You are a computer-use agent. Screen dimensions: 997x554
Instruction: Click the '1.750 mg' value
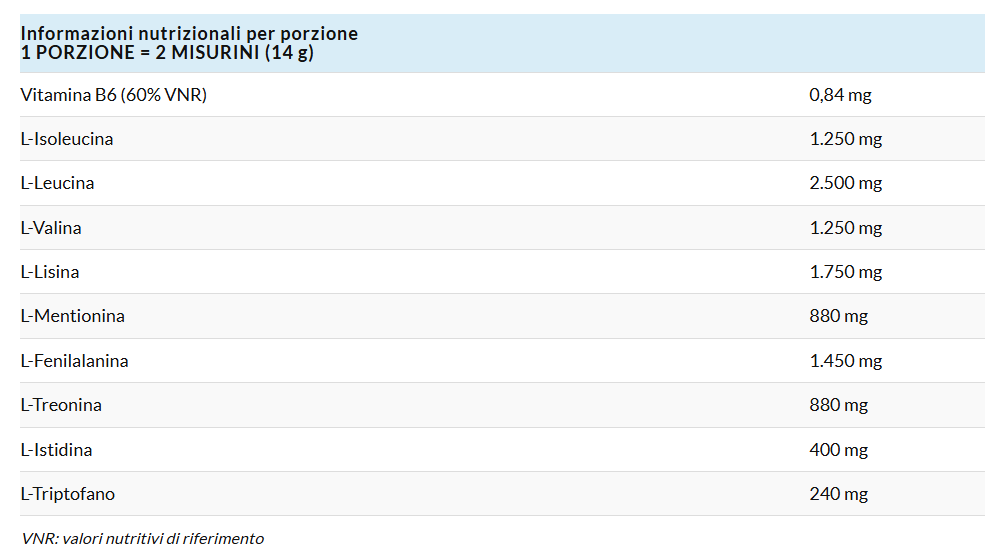(845, 272)
